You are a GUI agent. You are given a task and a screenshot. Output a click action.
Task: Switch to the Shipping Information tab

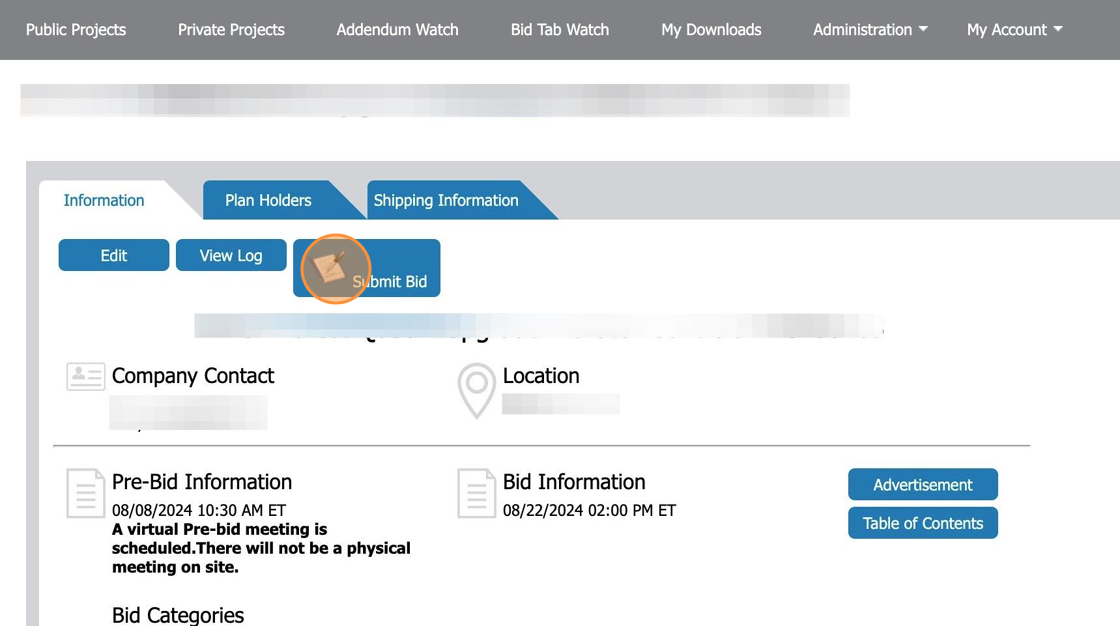[446, 200]
